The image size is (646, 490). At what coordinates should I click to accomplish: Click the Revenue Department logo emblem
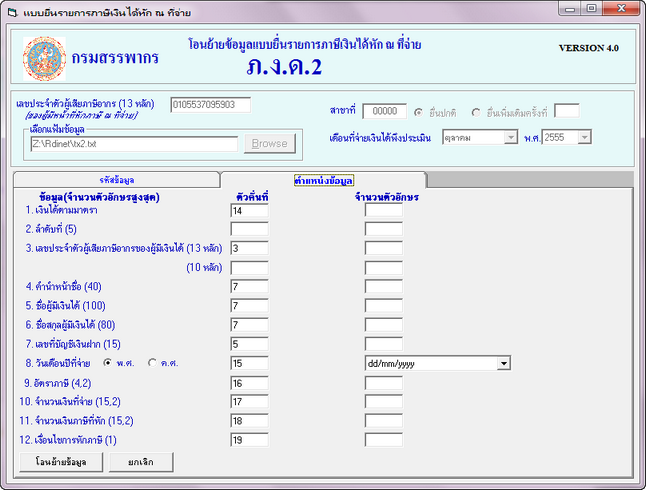click(x=42, y=57)
